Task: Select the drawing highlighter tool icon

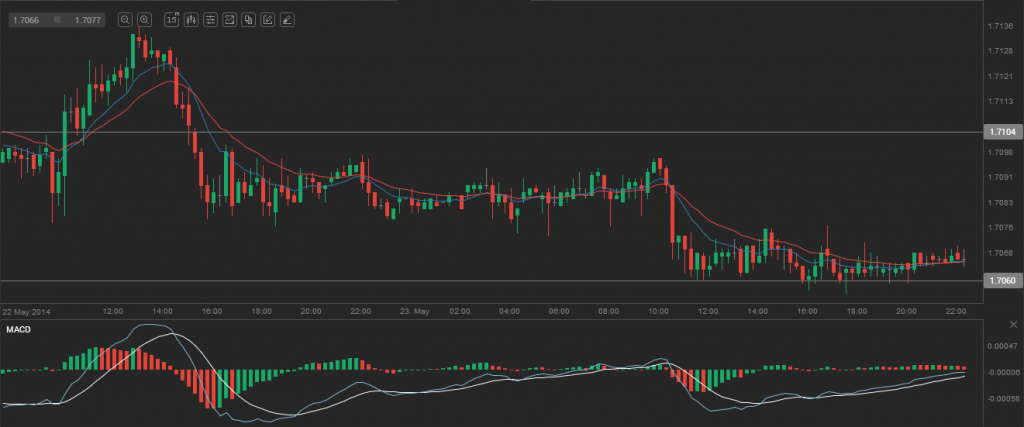Action: point(287,19)
